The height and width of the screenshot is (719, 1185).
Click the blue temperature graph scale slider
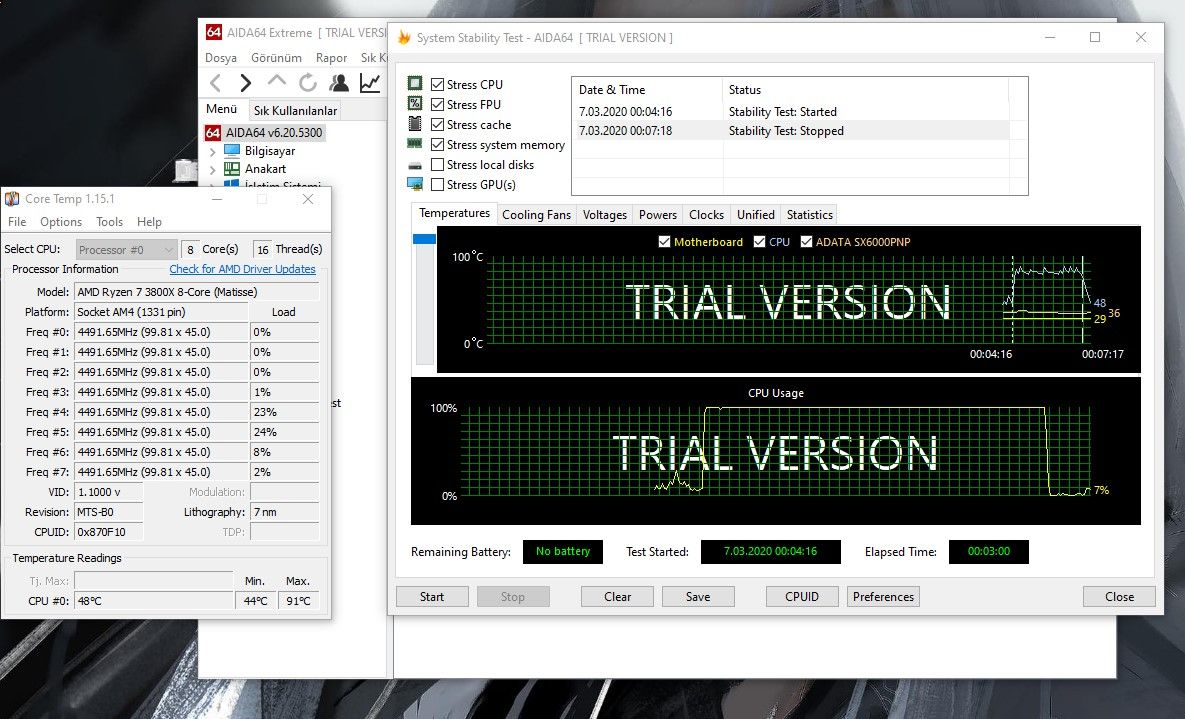click(424, 239)
